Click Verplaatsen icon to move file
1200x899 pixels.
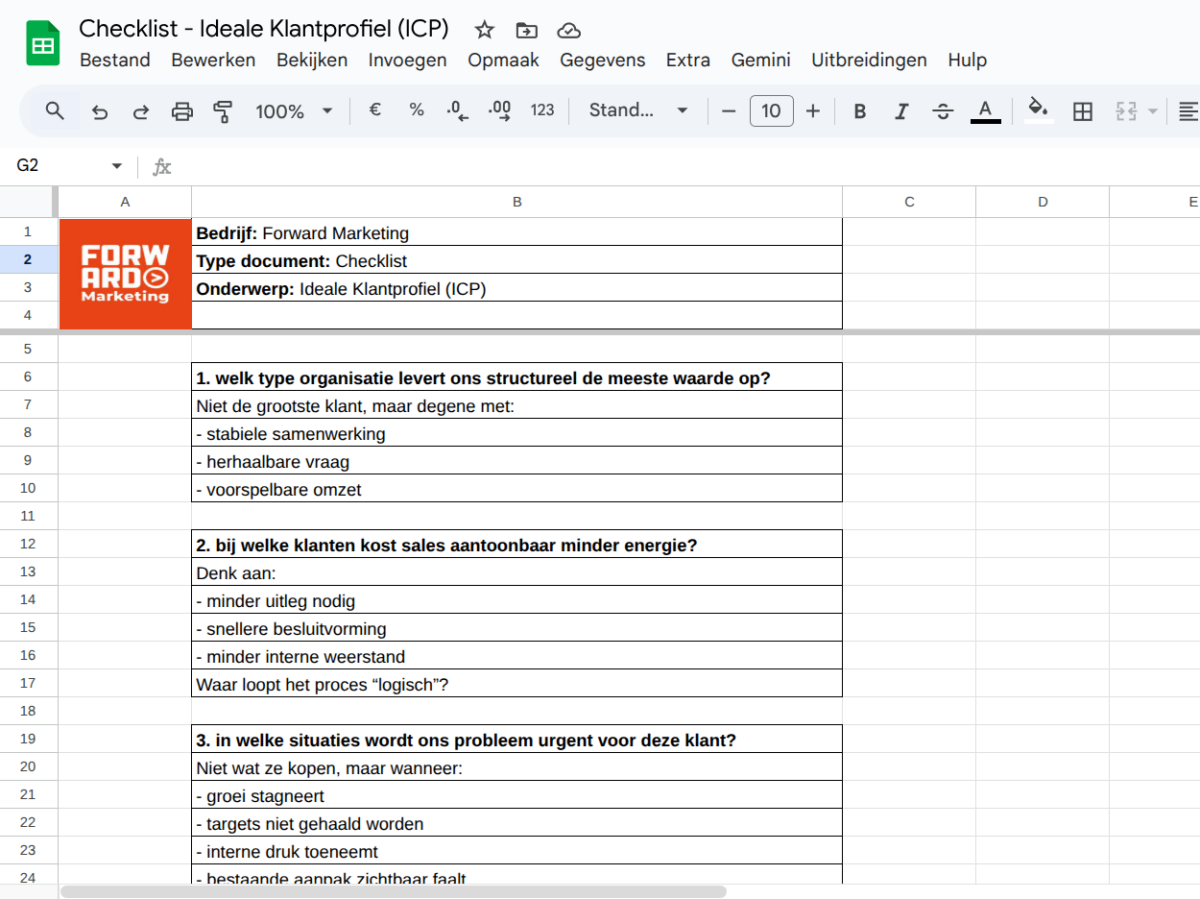526,30
